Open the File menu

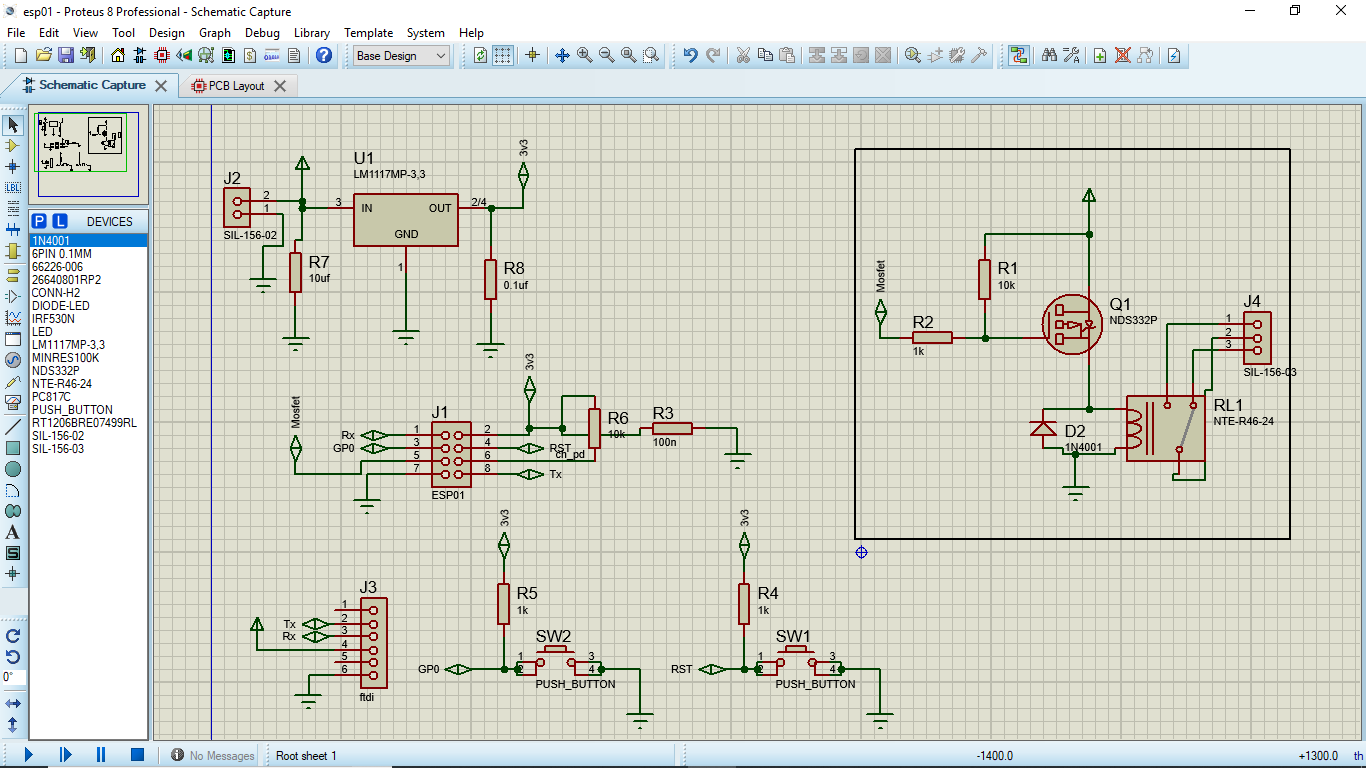click(16, 33)
